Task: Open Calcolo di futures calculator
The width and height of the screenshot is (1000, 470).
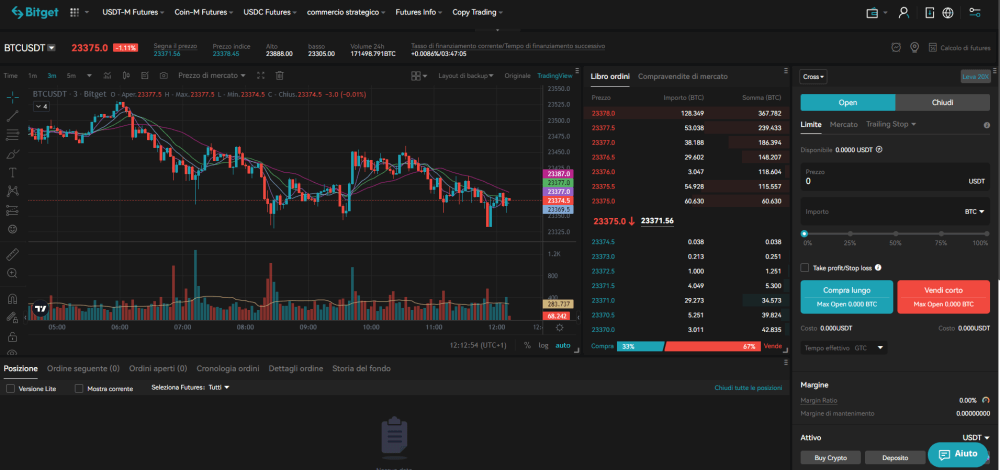Action: (959, 47)
